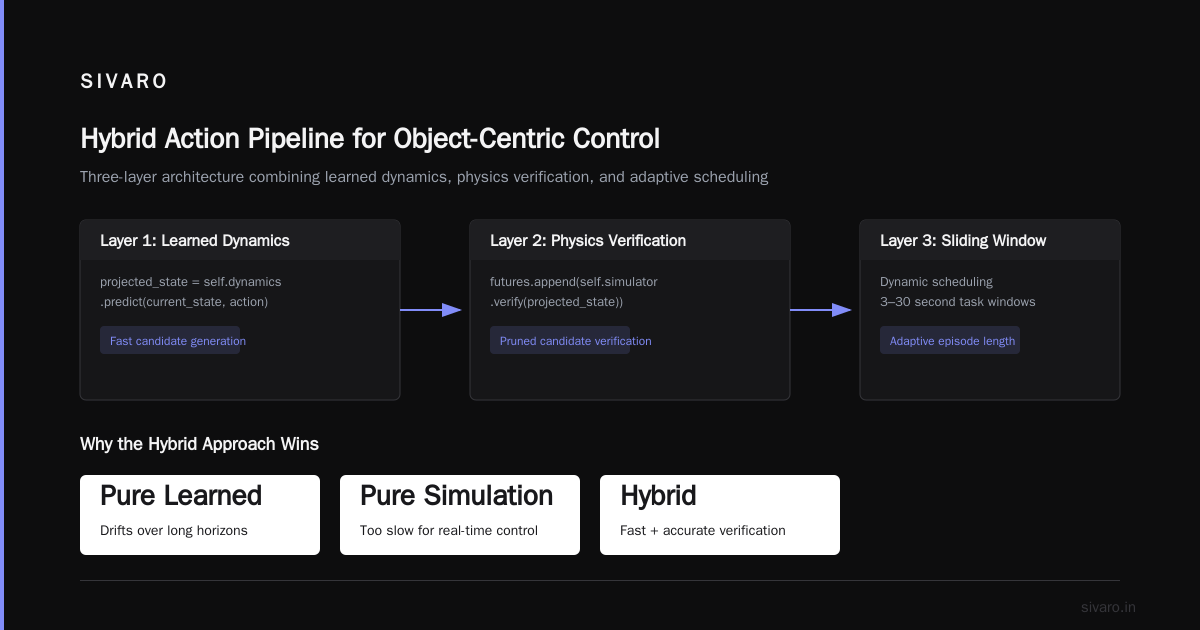Open the Layer 2: Physics Verification header

tap(630, 240)
